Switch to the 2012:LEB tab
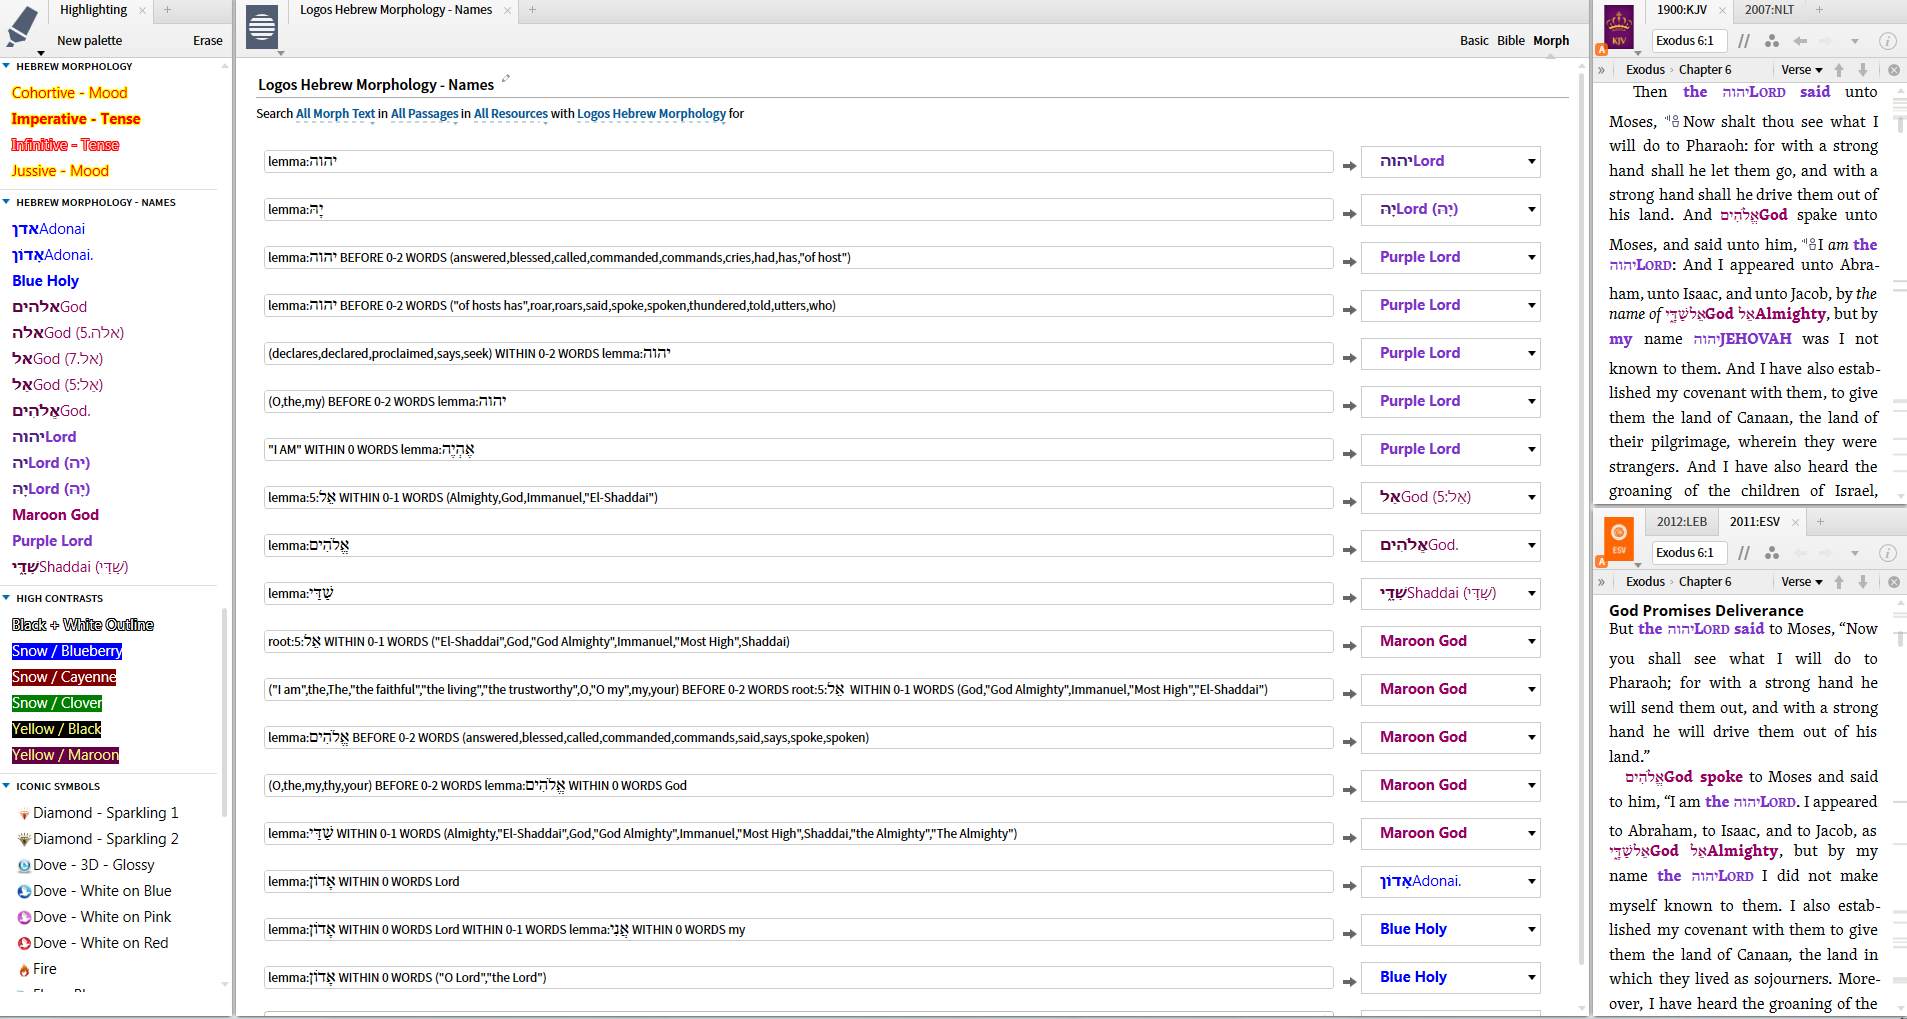The image size is (1907, 1019). (1681, 522)
